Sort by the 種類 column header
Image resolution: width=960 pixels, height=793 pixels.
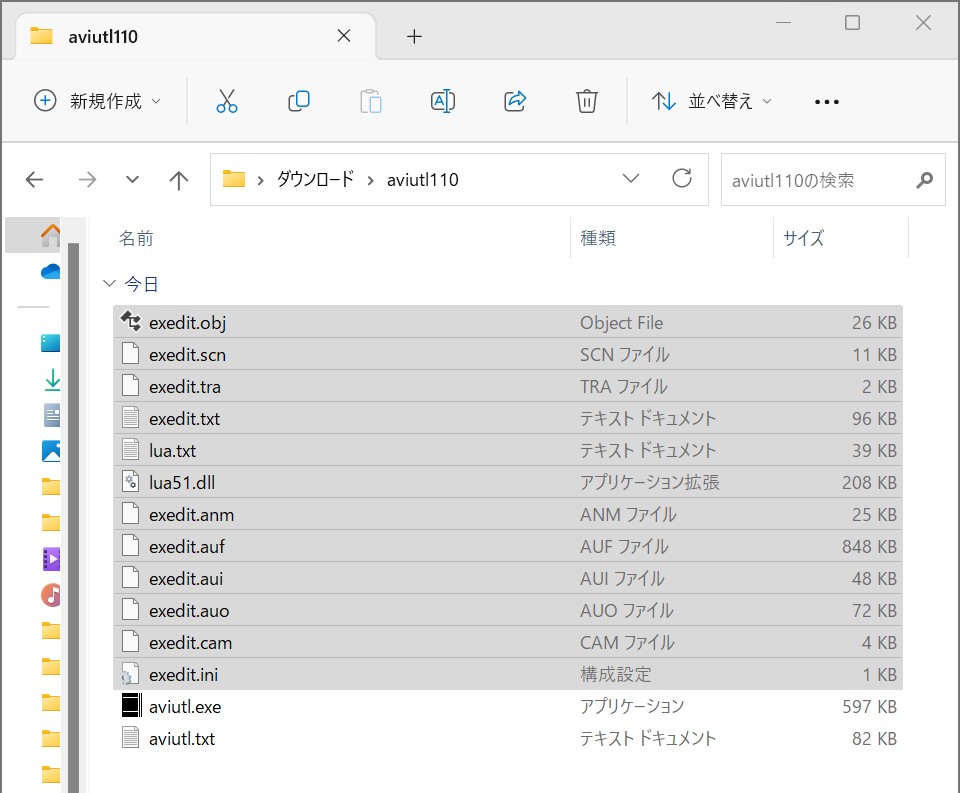pyautogui.click(x=598, y=238)
